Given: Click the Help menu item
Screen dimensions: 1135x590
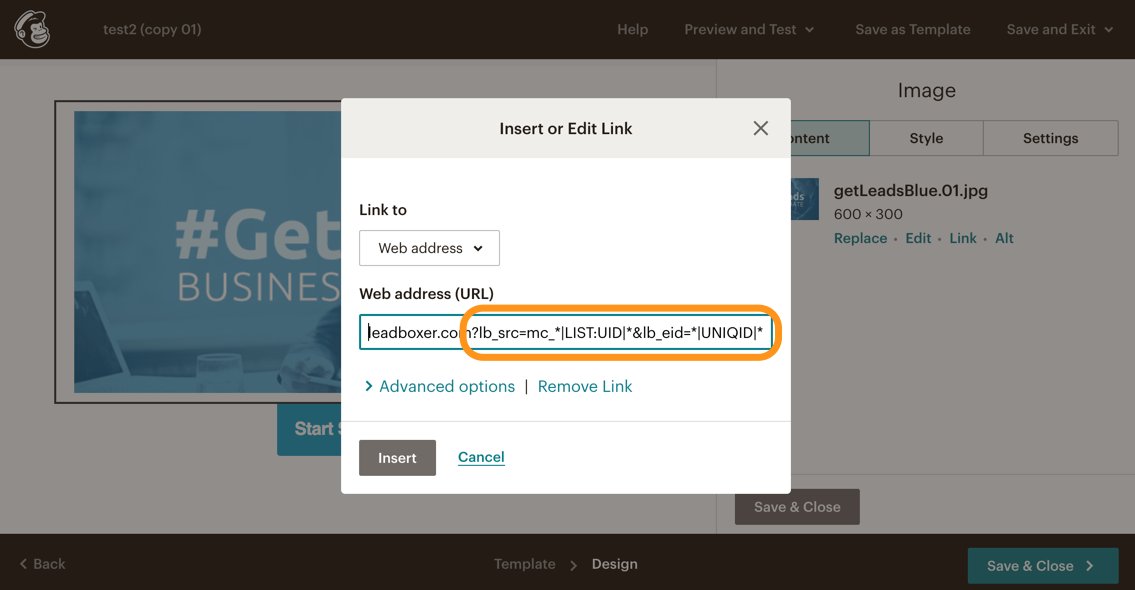Looking at the screenshot, I should [x=632, y=29].
